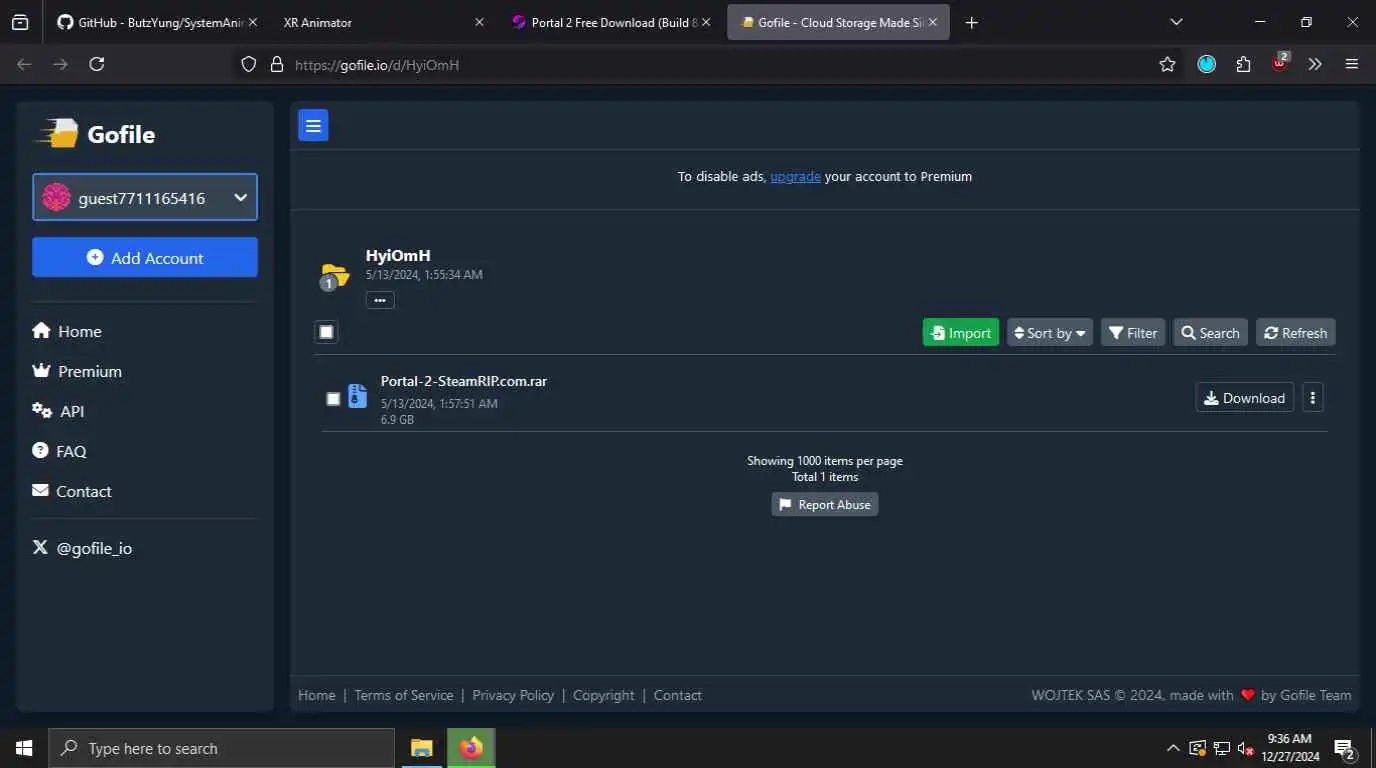Go to Home in the sidebar
The width and height of the screenshot is (1376, 768).
click(67, 331)
